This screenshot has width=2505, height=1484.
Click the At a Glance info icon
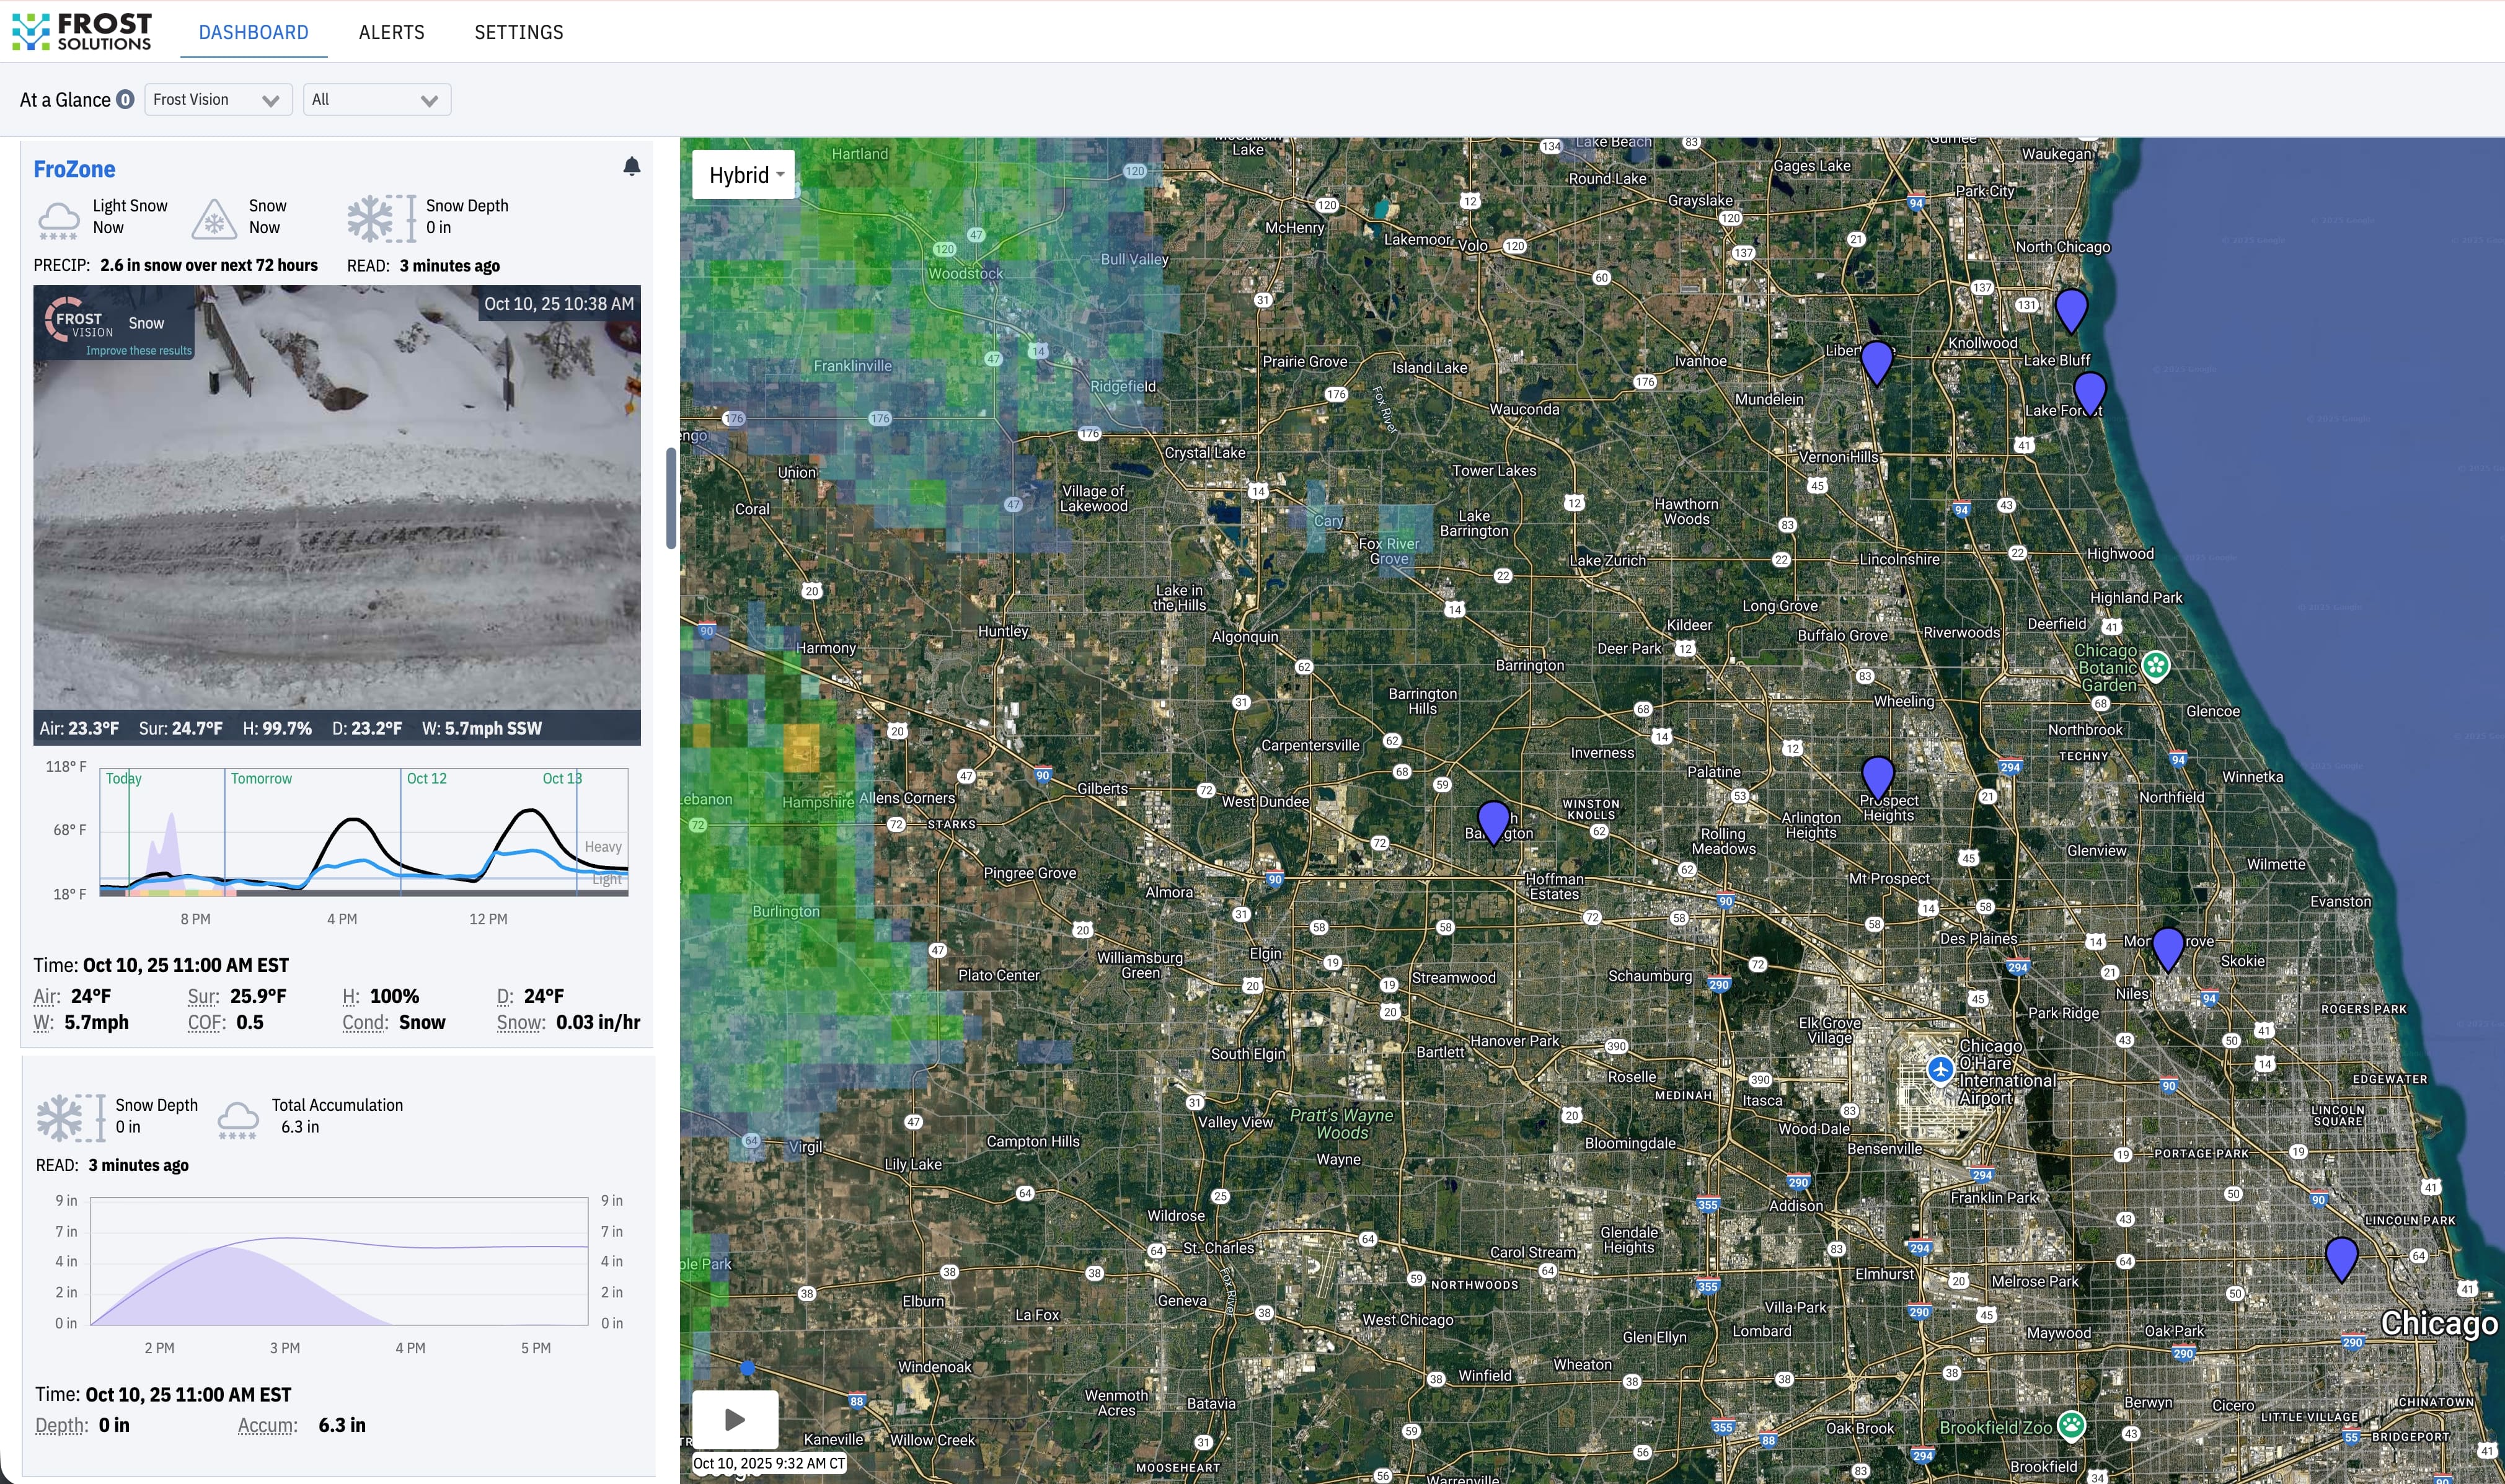tap(125, 99)
